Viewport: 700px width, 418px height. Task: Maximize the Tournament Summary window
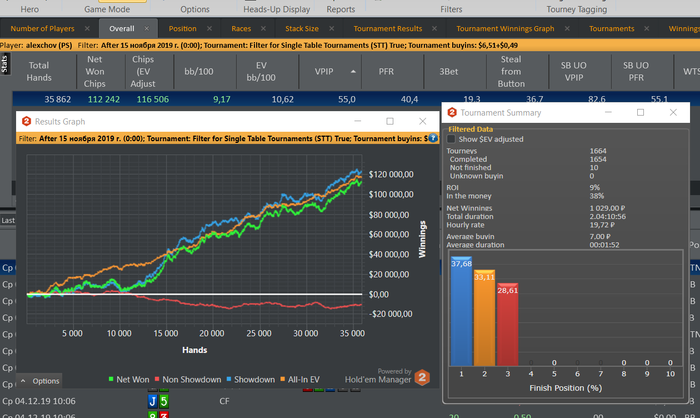pos(640,113)
